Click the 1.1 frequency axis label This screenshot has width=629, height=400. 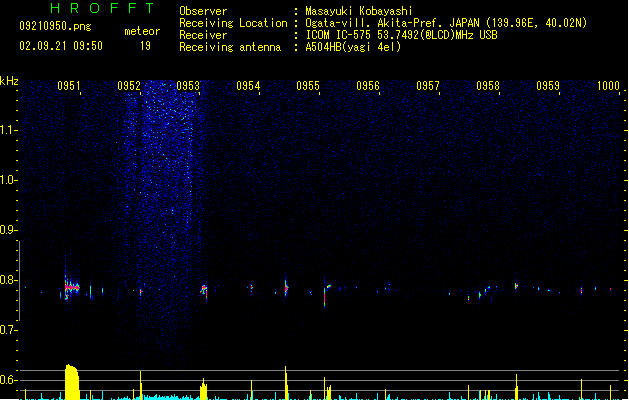point(8,130)
